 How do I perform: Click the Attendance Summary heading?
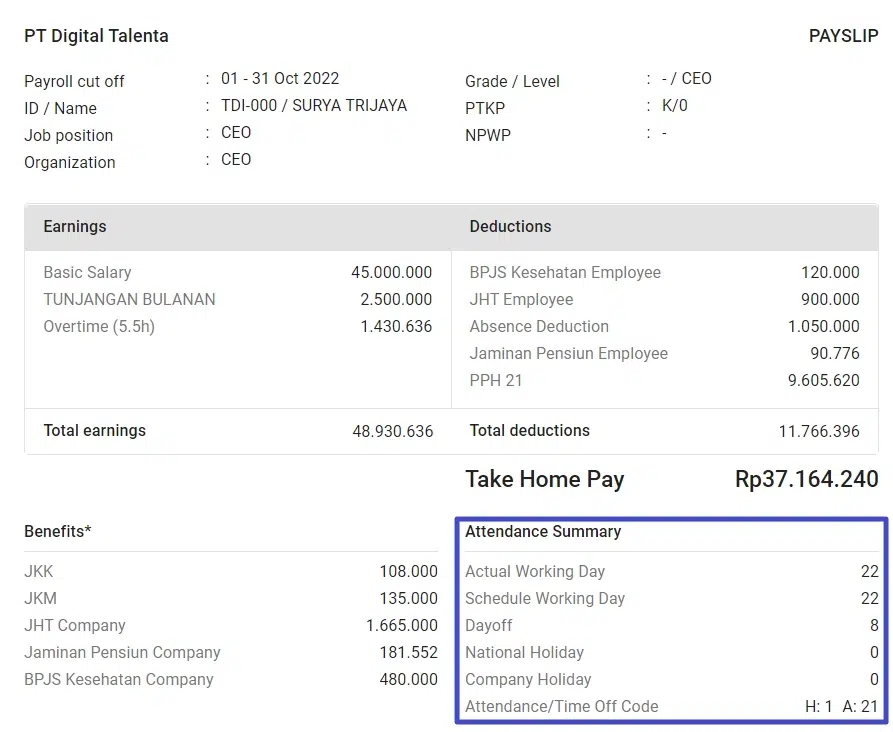[x=543, y=532]
